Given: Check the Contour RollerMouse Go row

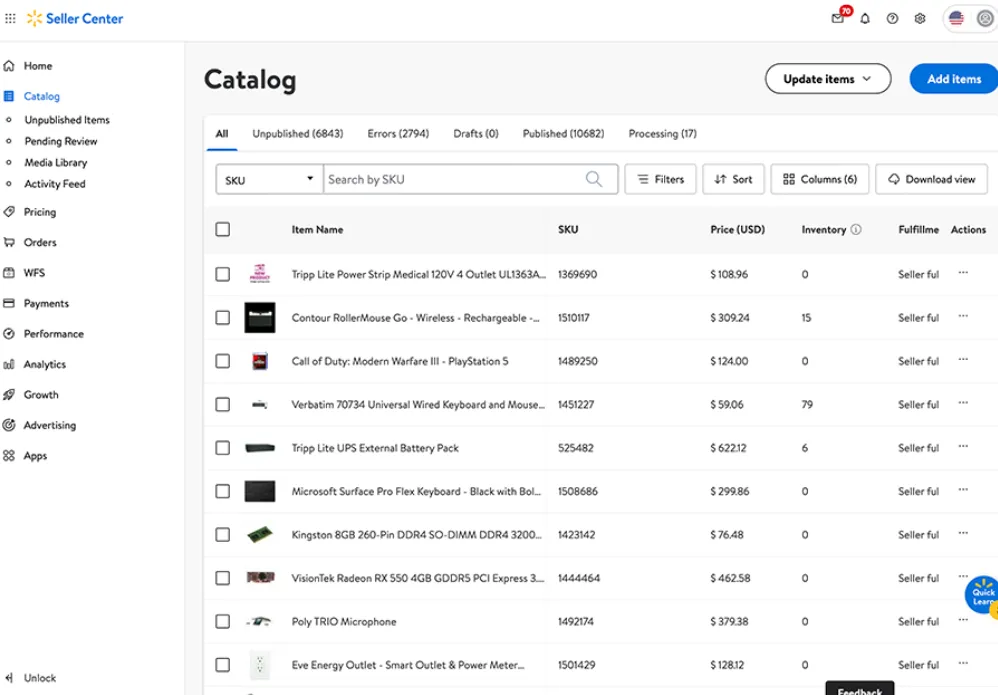Looking at the screenshot, I should point(223,318).
